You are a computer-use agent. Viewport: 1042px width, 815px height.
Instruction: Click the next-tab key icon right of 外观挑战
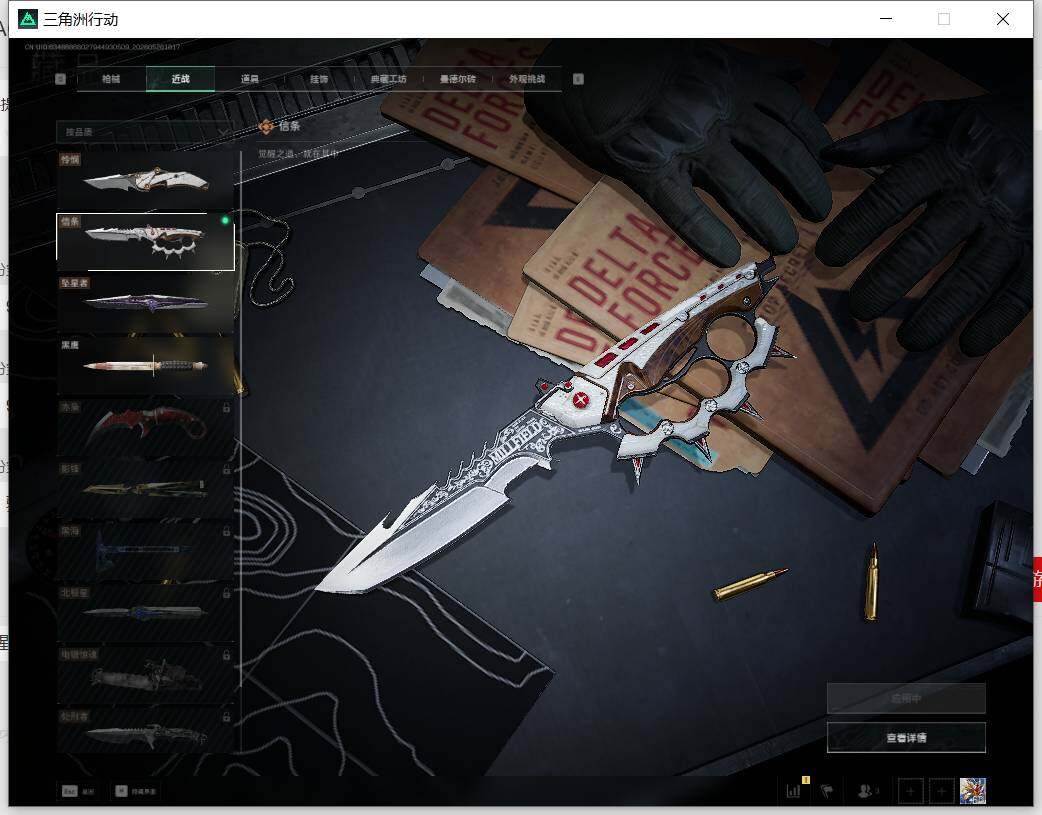click(578, 79)
